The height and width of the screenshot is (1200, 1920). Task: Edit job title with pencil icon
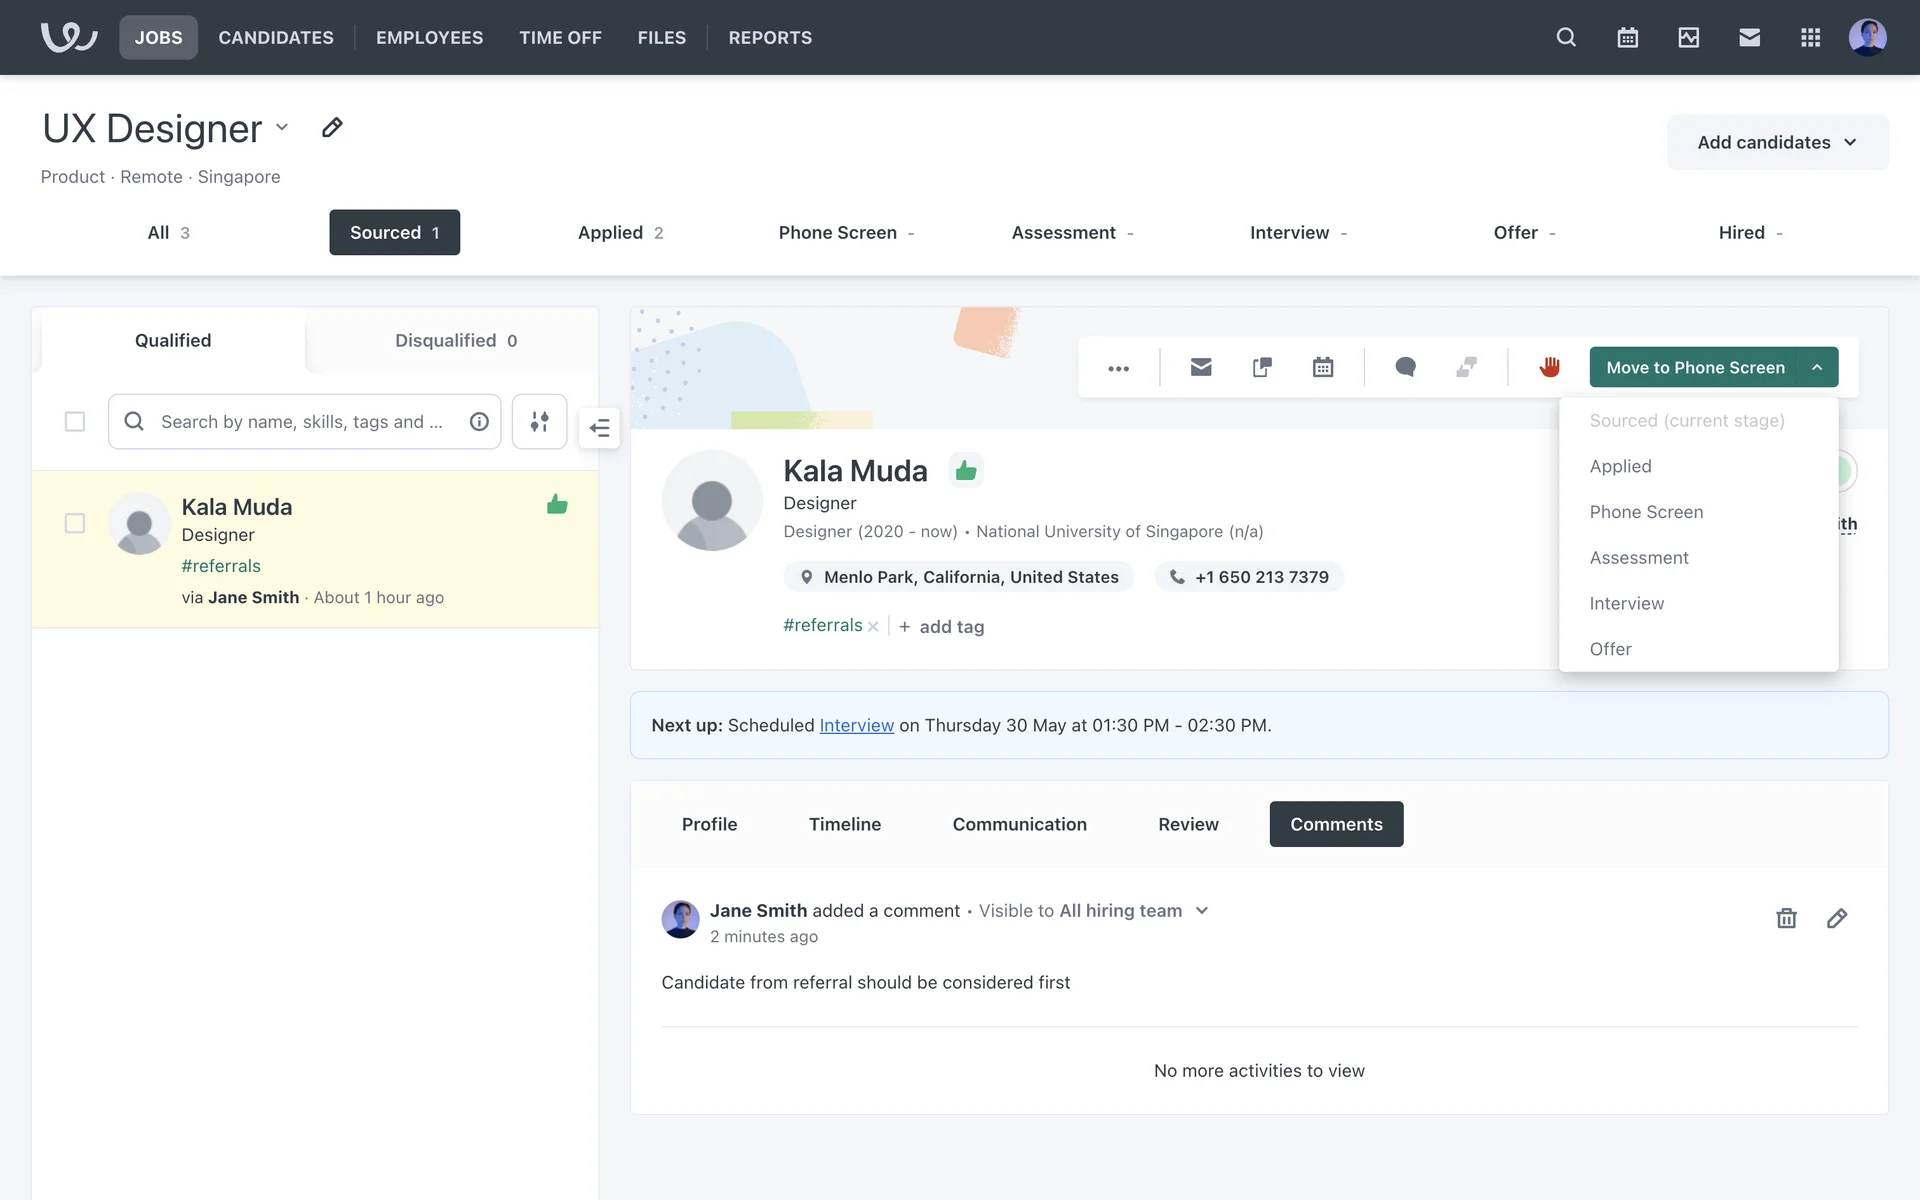click(x=332, y=128)
